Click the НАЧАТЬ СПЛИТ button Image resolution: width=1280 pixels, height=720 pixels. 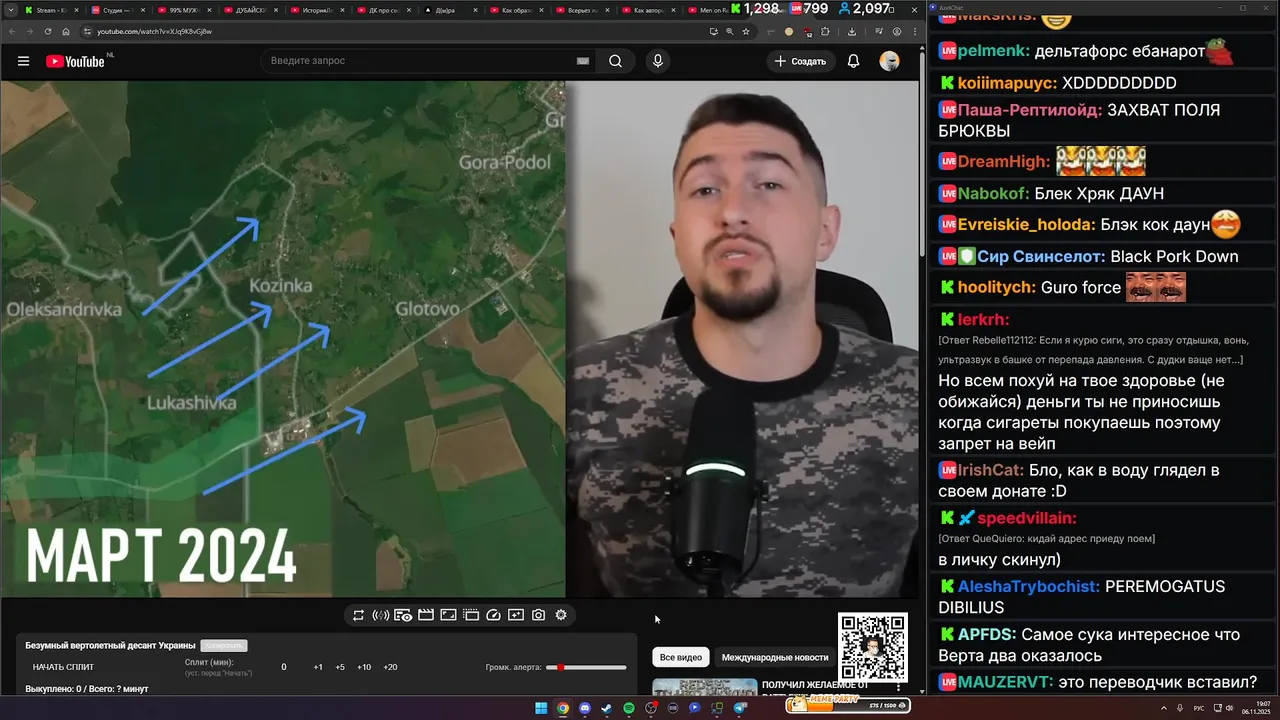63,667
